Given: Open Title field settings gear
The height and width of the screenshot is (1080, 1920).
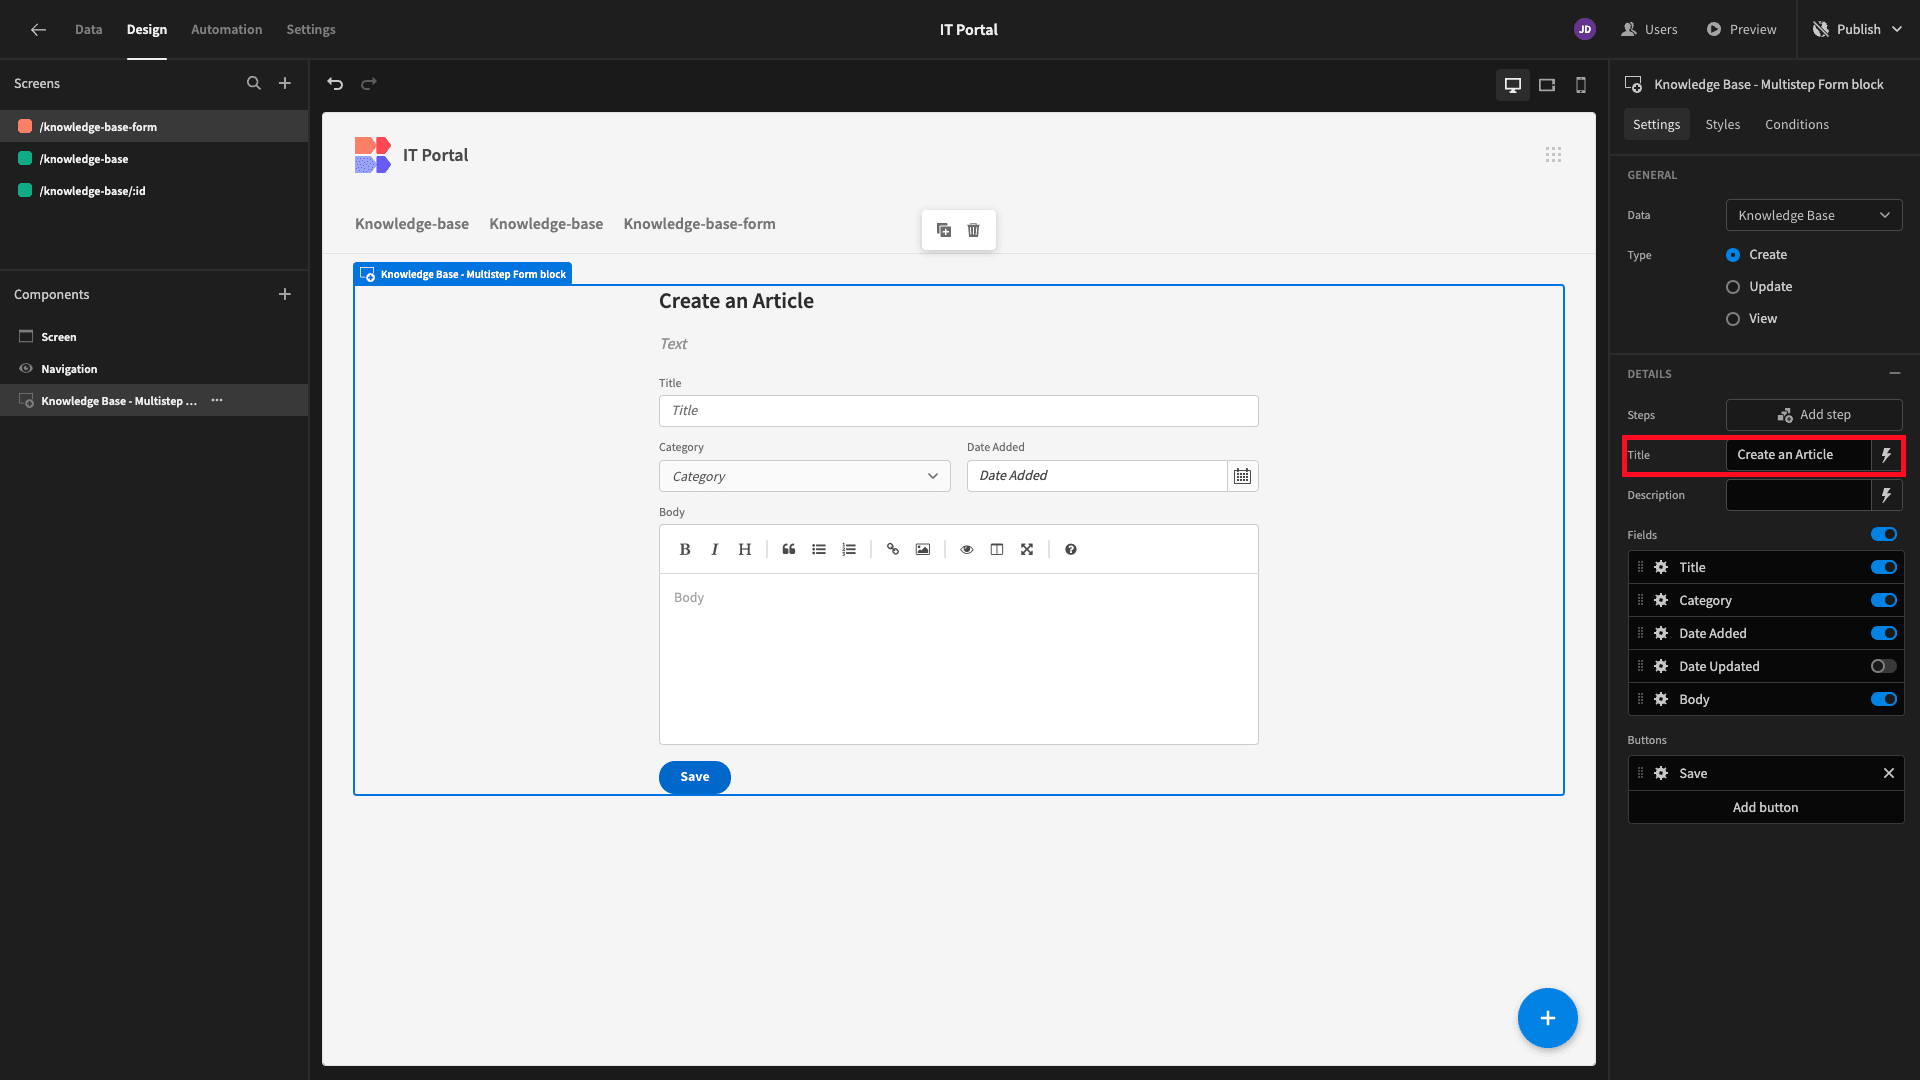Looking at the screenshot, I should (1661, 567).
